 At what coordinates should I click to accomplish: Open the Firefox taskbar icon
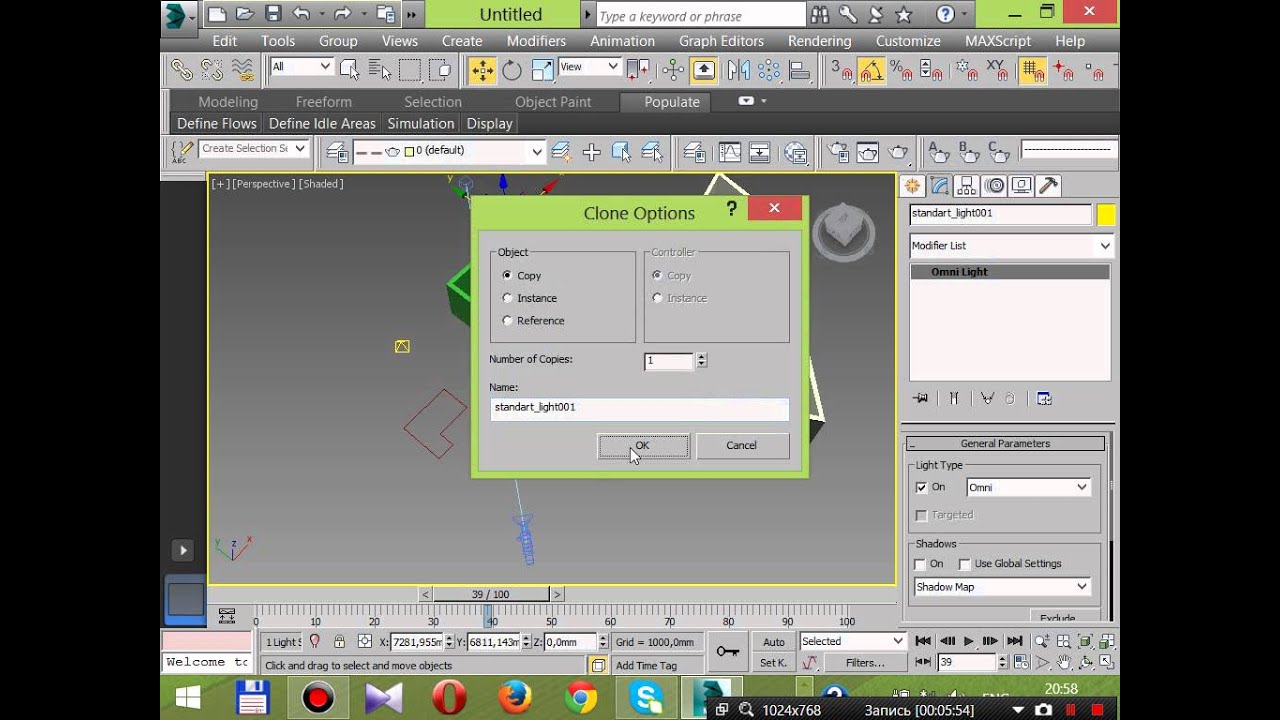click(x=515, y=697)
